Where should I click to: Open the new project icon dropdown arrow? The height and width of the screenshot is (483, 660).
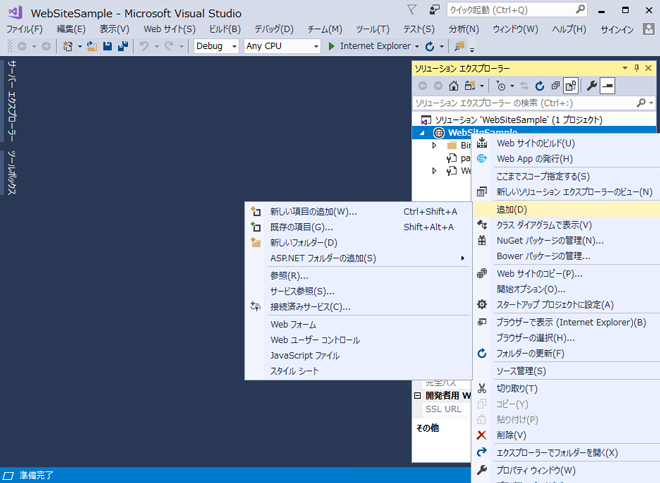(x=80, y=46)
